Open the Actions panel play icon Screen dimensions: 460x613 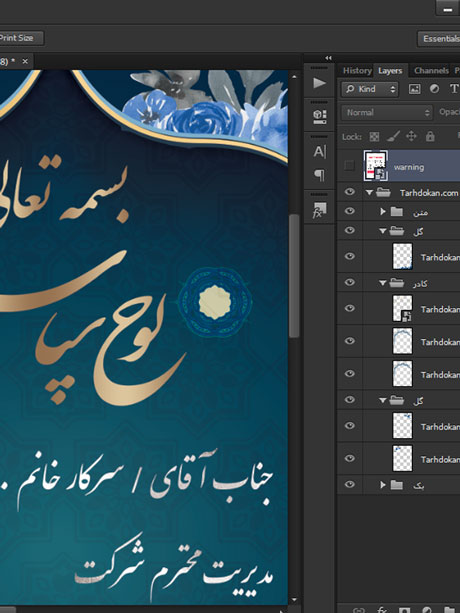(x=319, y=83)
